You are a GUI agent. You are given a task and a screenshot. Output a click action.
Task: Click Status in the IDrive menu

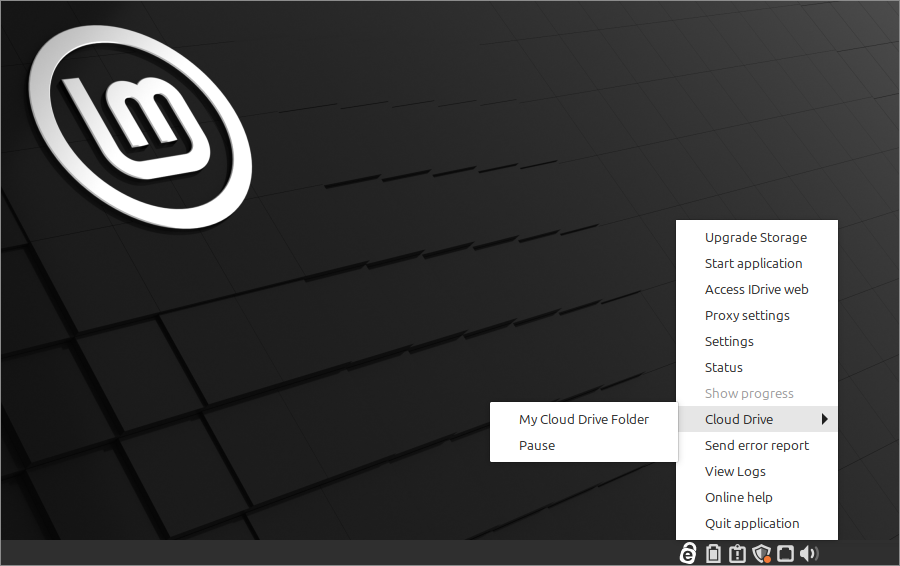pyautogui.click(x=757, y=367)
